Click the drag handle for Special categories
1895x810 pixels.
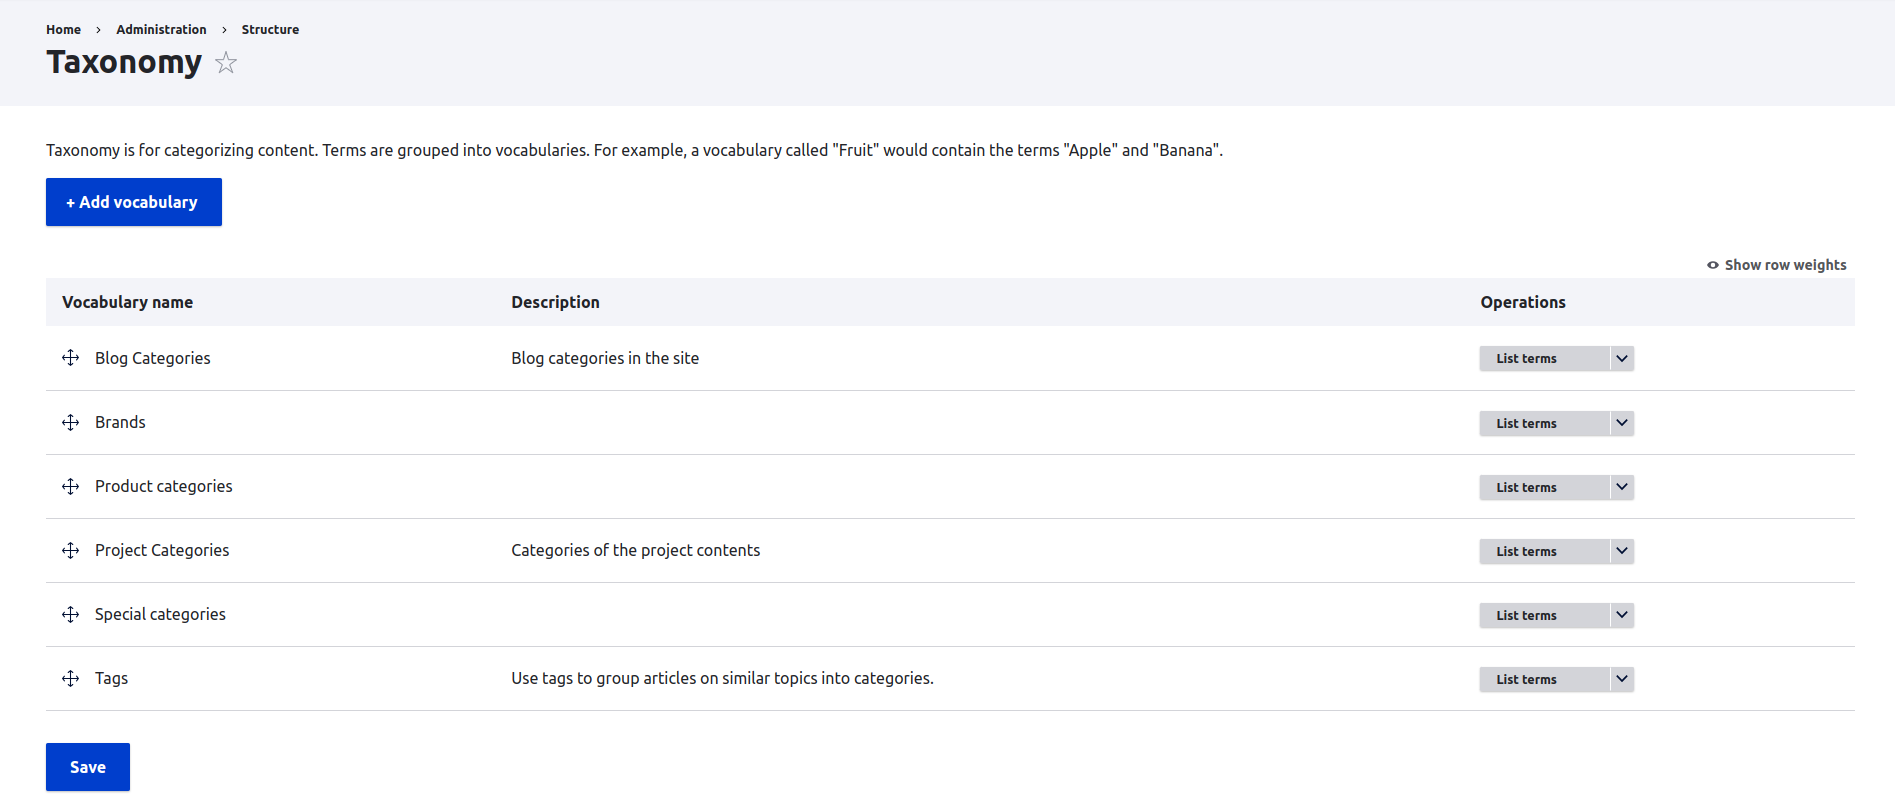(71, 614)
